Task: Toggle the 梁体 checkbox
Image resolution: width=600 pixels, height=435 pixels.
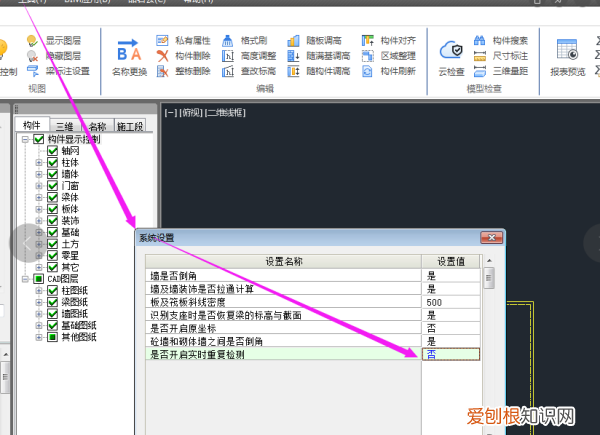Action: coord(53,197)
